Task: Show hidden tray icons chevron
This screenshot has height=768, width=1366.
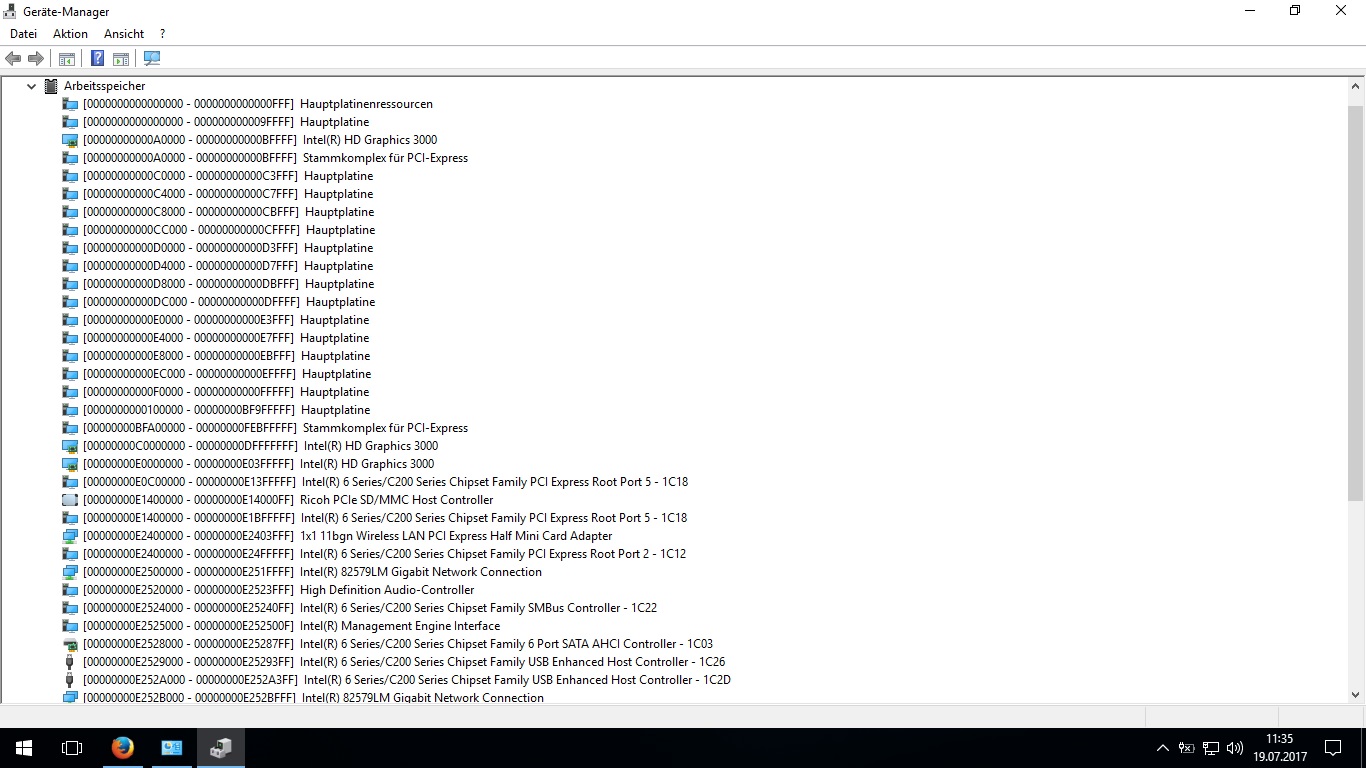Action: click(1162, 748)
